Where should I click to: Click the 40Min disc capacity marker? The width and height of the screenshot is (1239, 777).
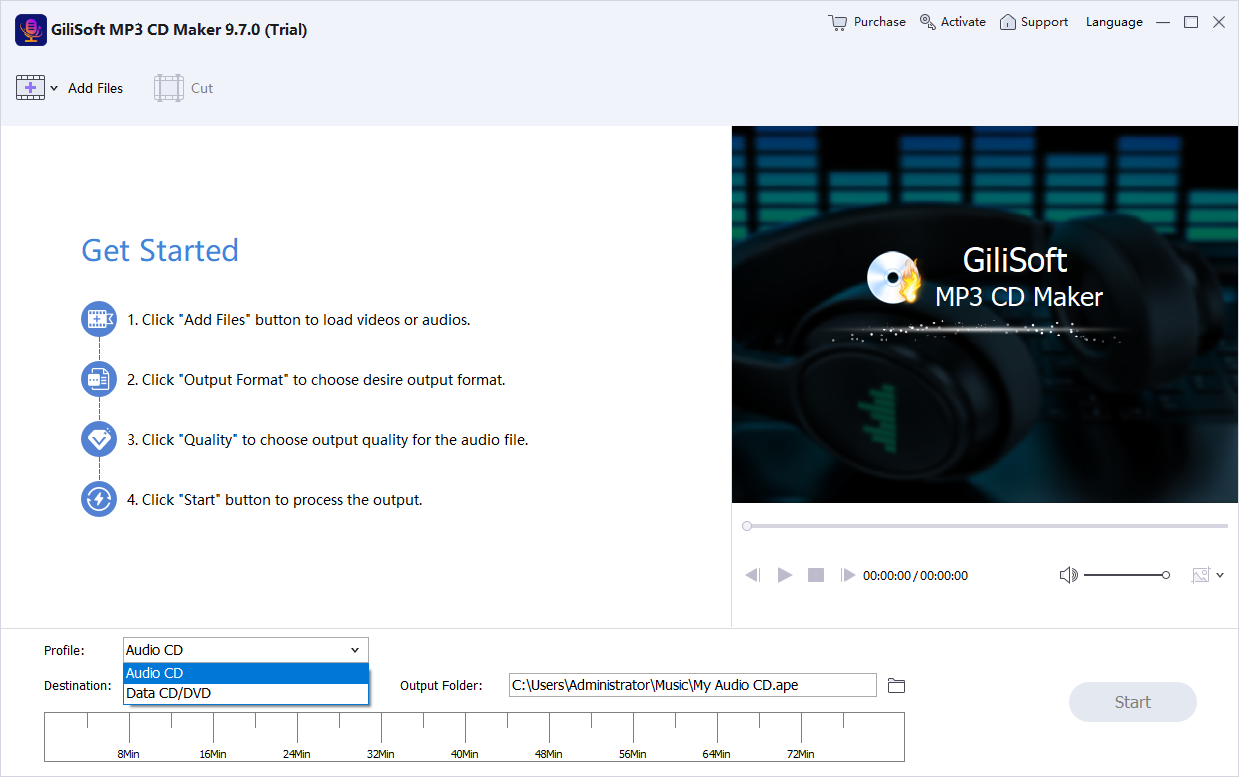(x=464, y=753)
